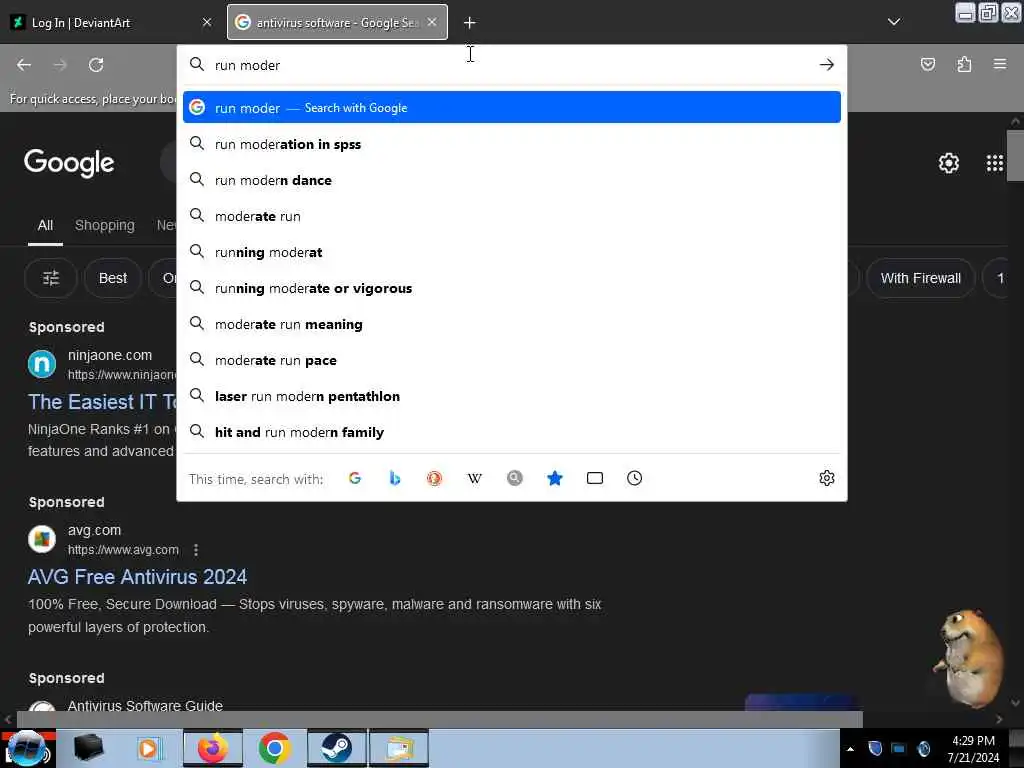Viewport: 1024px width, 768px height.
Task: Open the Pocket save icon
Action: (928, 64)
